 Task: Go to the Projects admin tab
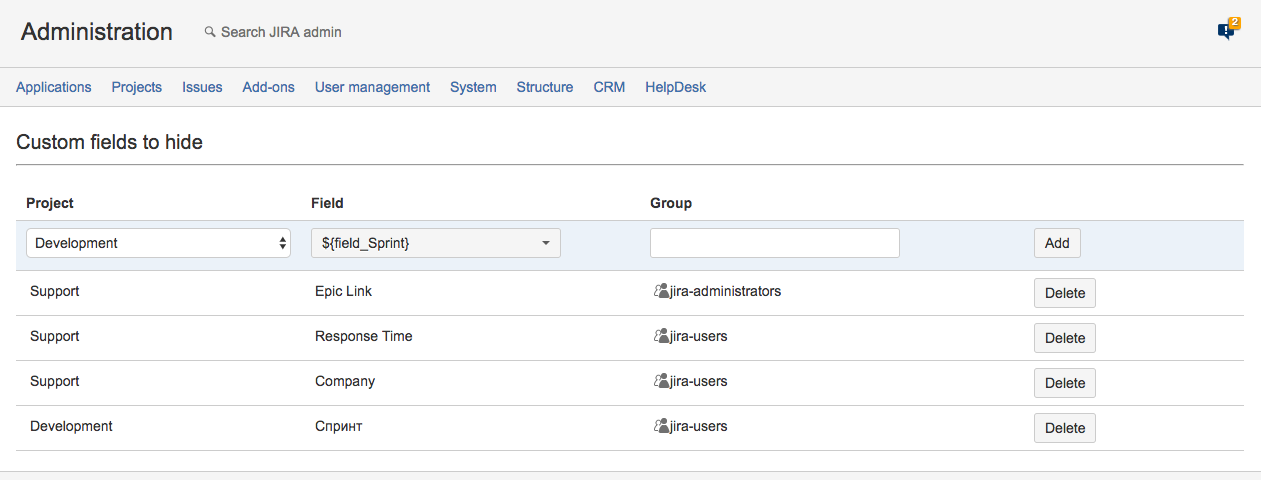point(137,87)
